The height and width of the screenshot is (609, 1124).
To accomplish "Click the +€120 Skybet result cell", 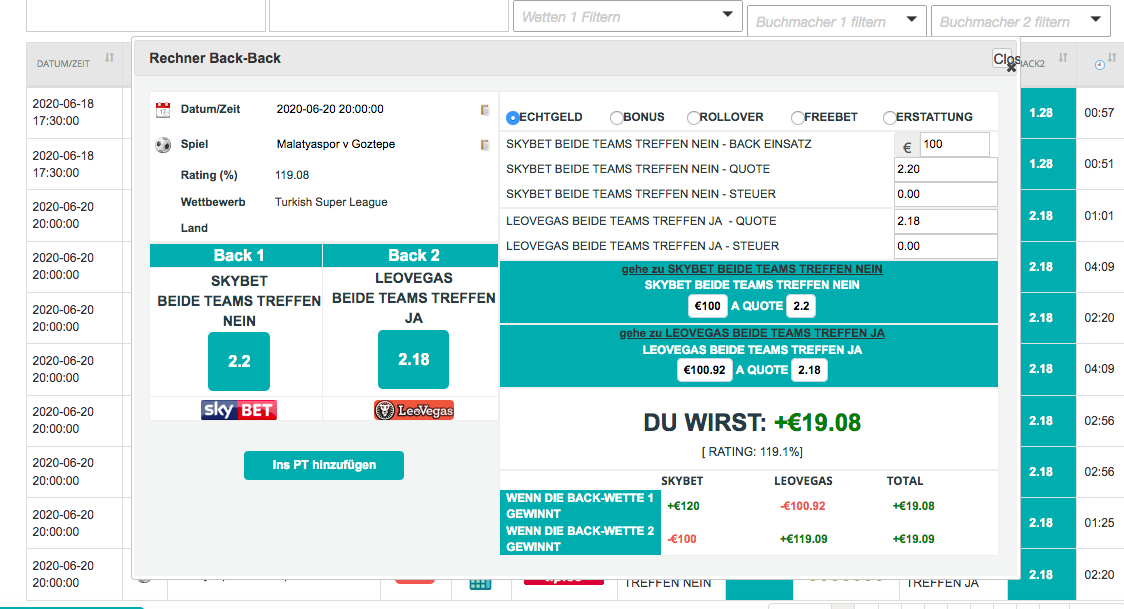I will pos(683,506).
